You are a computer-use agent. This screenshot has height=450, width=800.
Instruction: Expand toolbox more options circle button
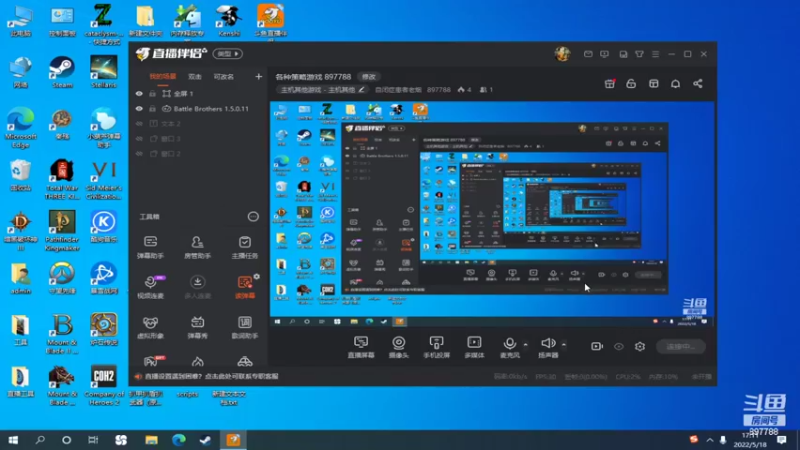[x=253, y=217]
